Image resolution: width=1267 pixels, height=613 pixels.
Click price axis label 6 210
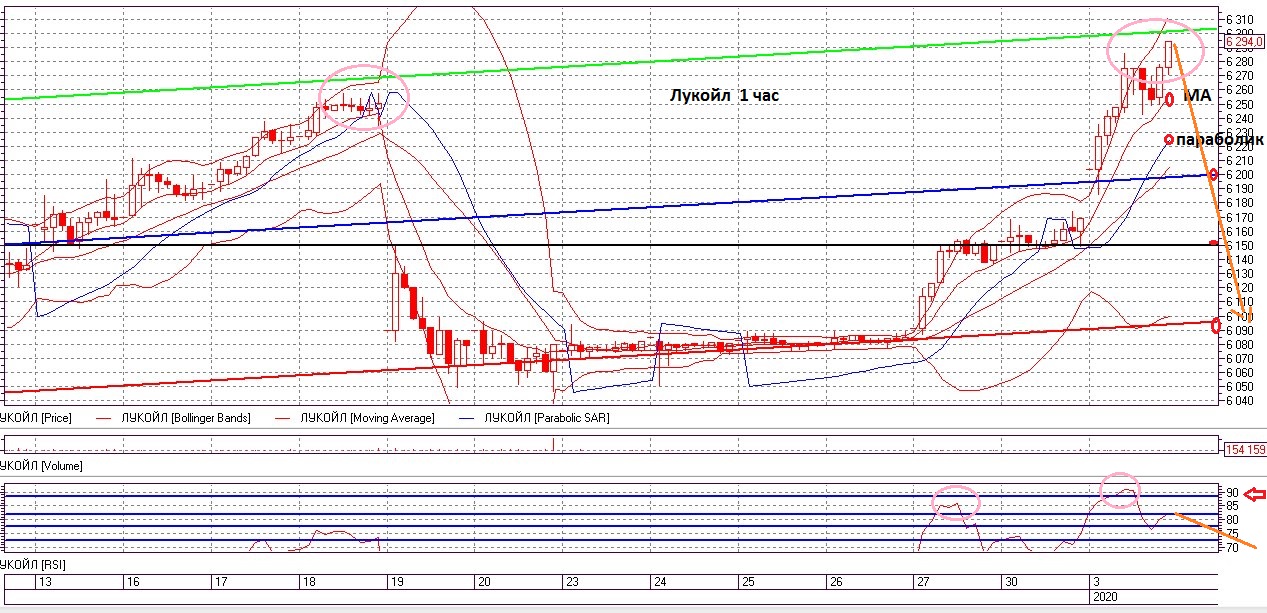[1240, 161]
